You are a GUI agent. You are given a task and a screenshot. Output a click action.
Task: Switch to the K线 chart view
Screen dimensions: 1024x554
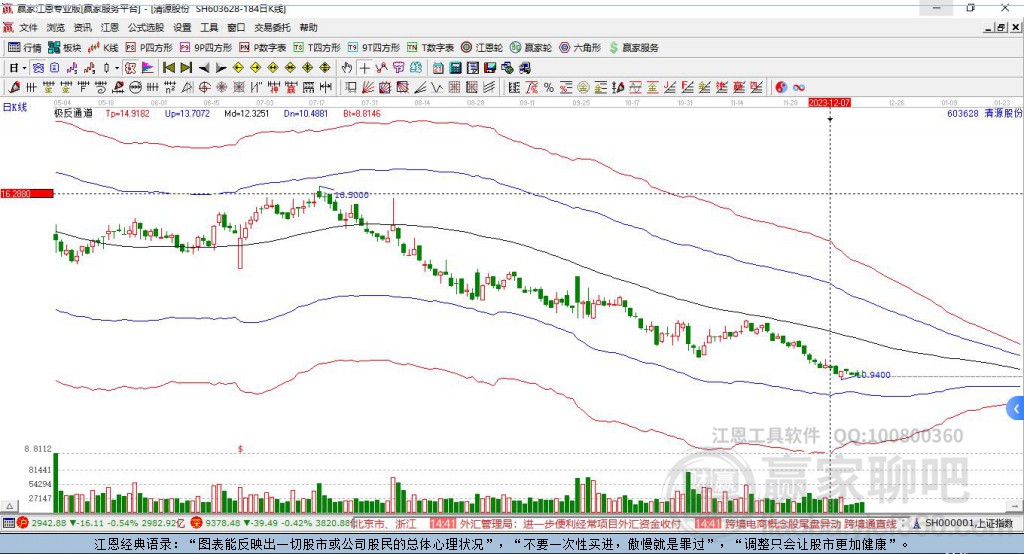click(x=103, y=48)
